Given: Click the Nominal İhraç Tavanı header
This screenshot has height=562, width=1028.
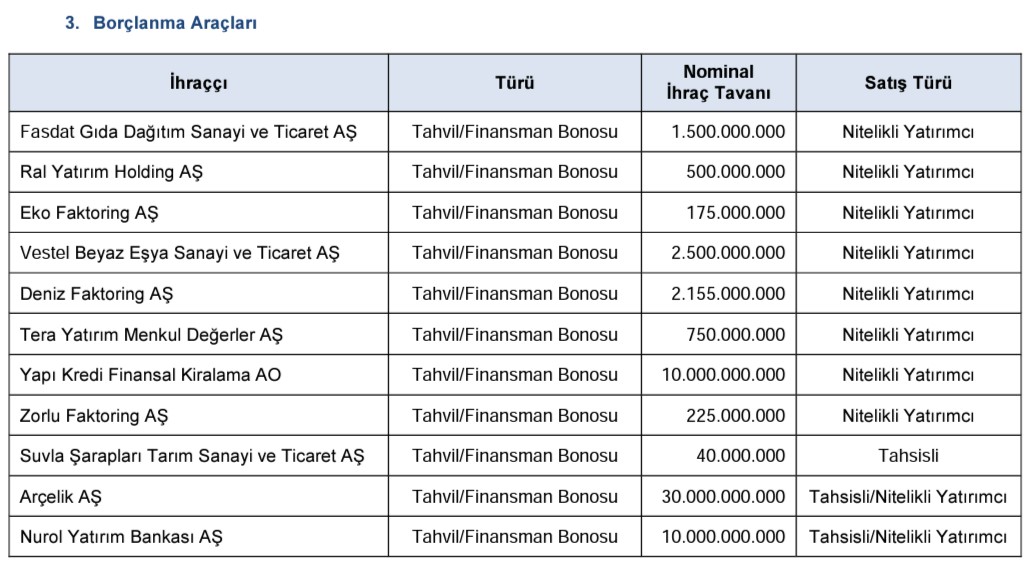Looking at the screenshot, I should [x=718, y=83].
